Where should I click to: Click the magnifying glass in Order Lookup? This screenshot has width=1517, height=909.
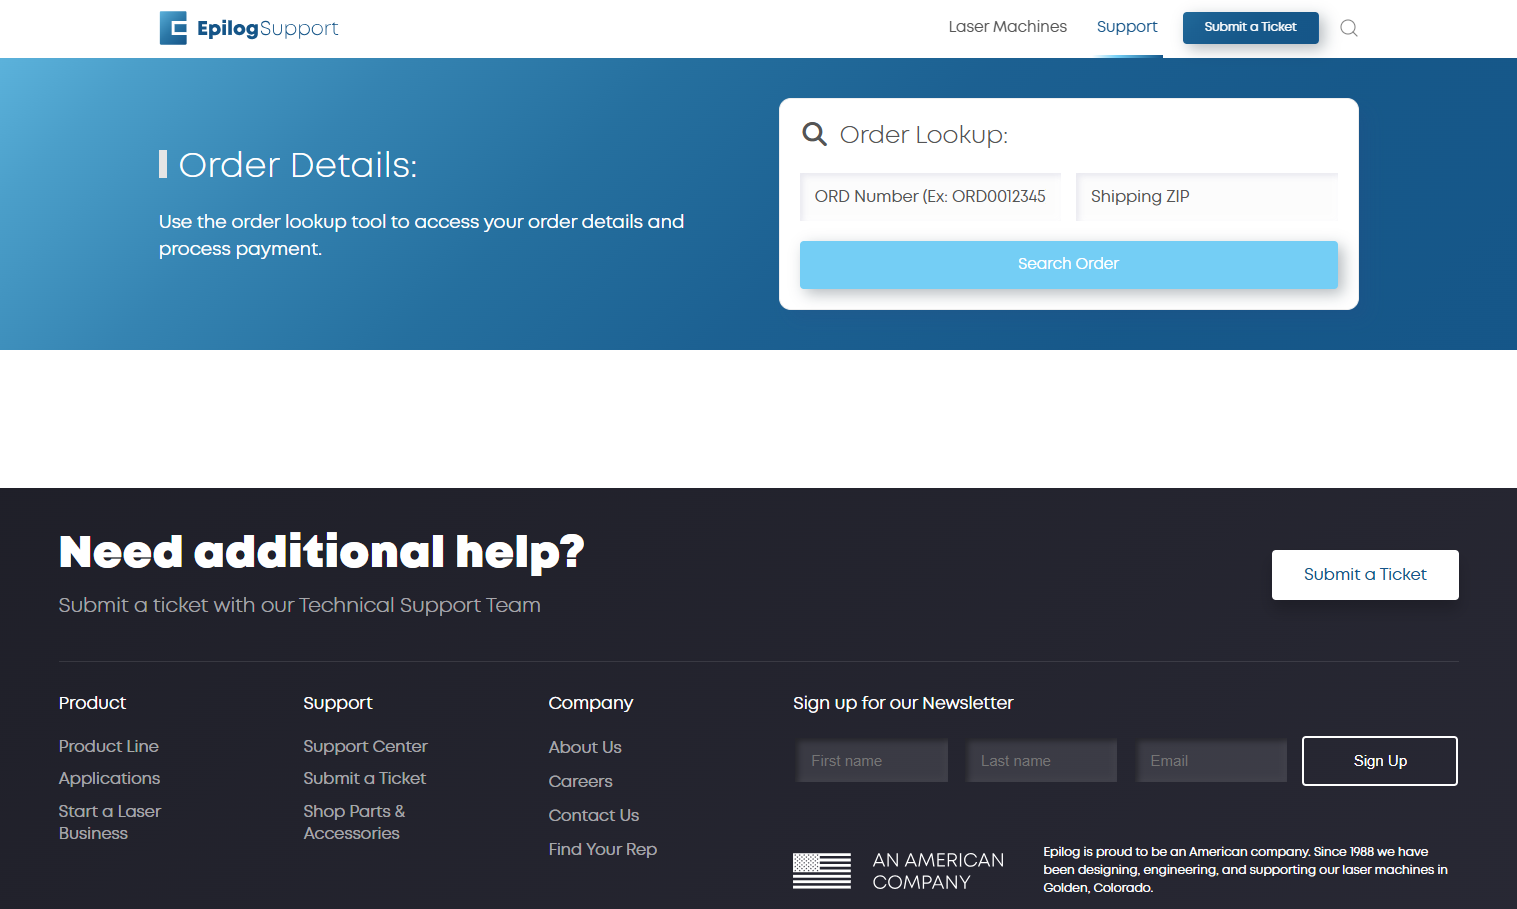pyautogui.click(x=814, y=133)
